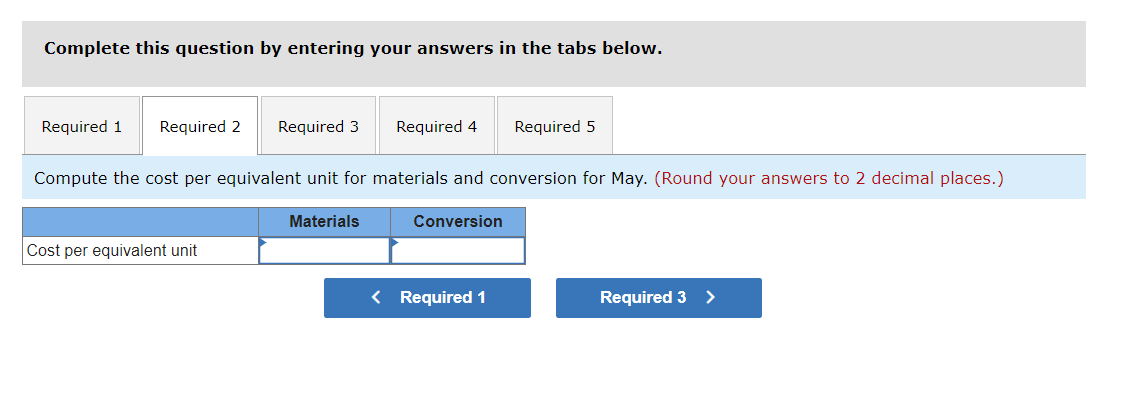The image size is (1147, 410).
Task: Select the Required 2 tab
Action: 200,127
